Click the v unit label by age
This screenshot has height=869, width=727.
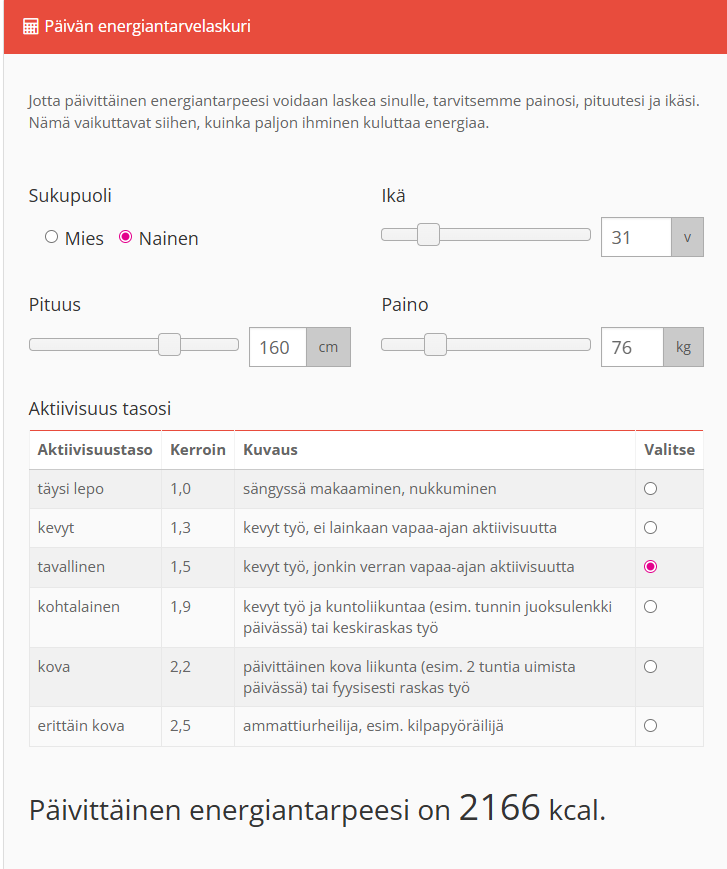click(x=687, y=238)
